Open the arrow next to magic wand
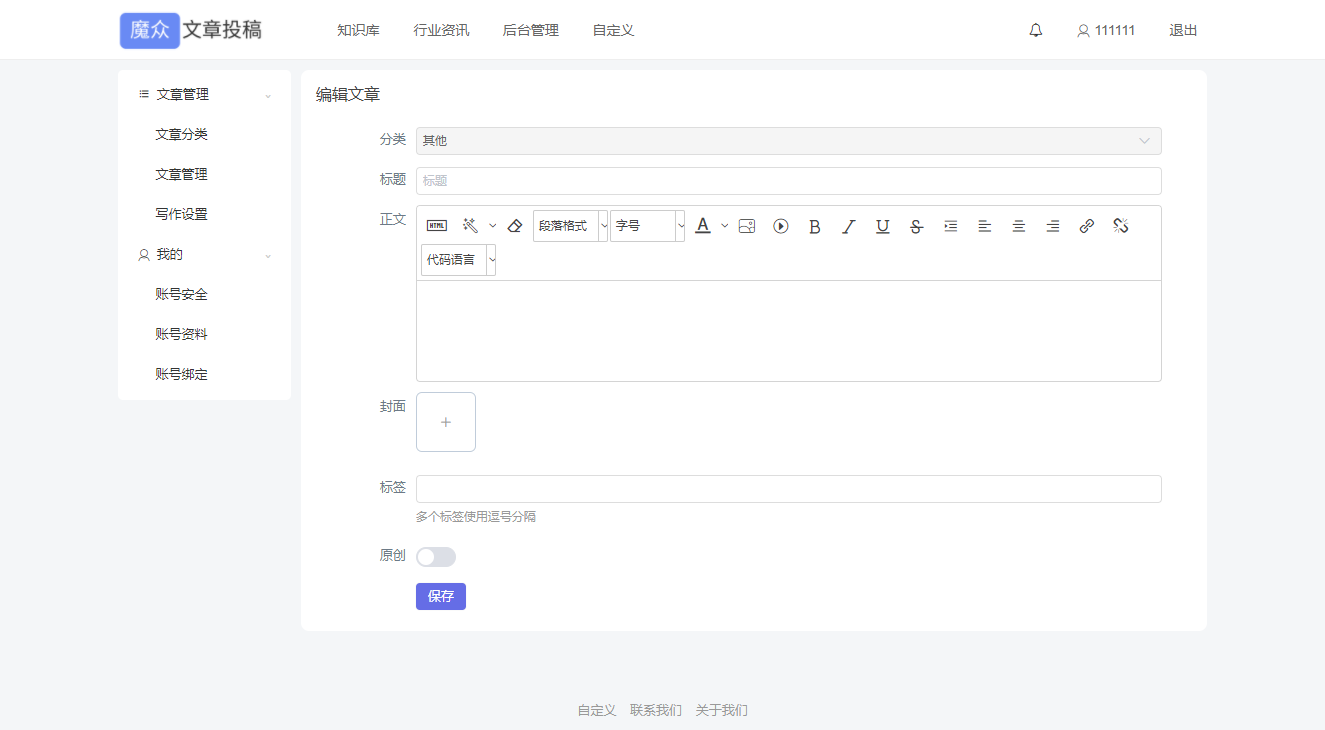 492,226
